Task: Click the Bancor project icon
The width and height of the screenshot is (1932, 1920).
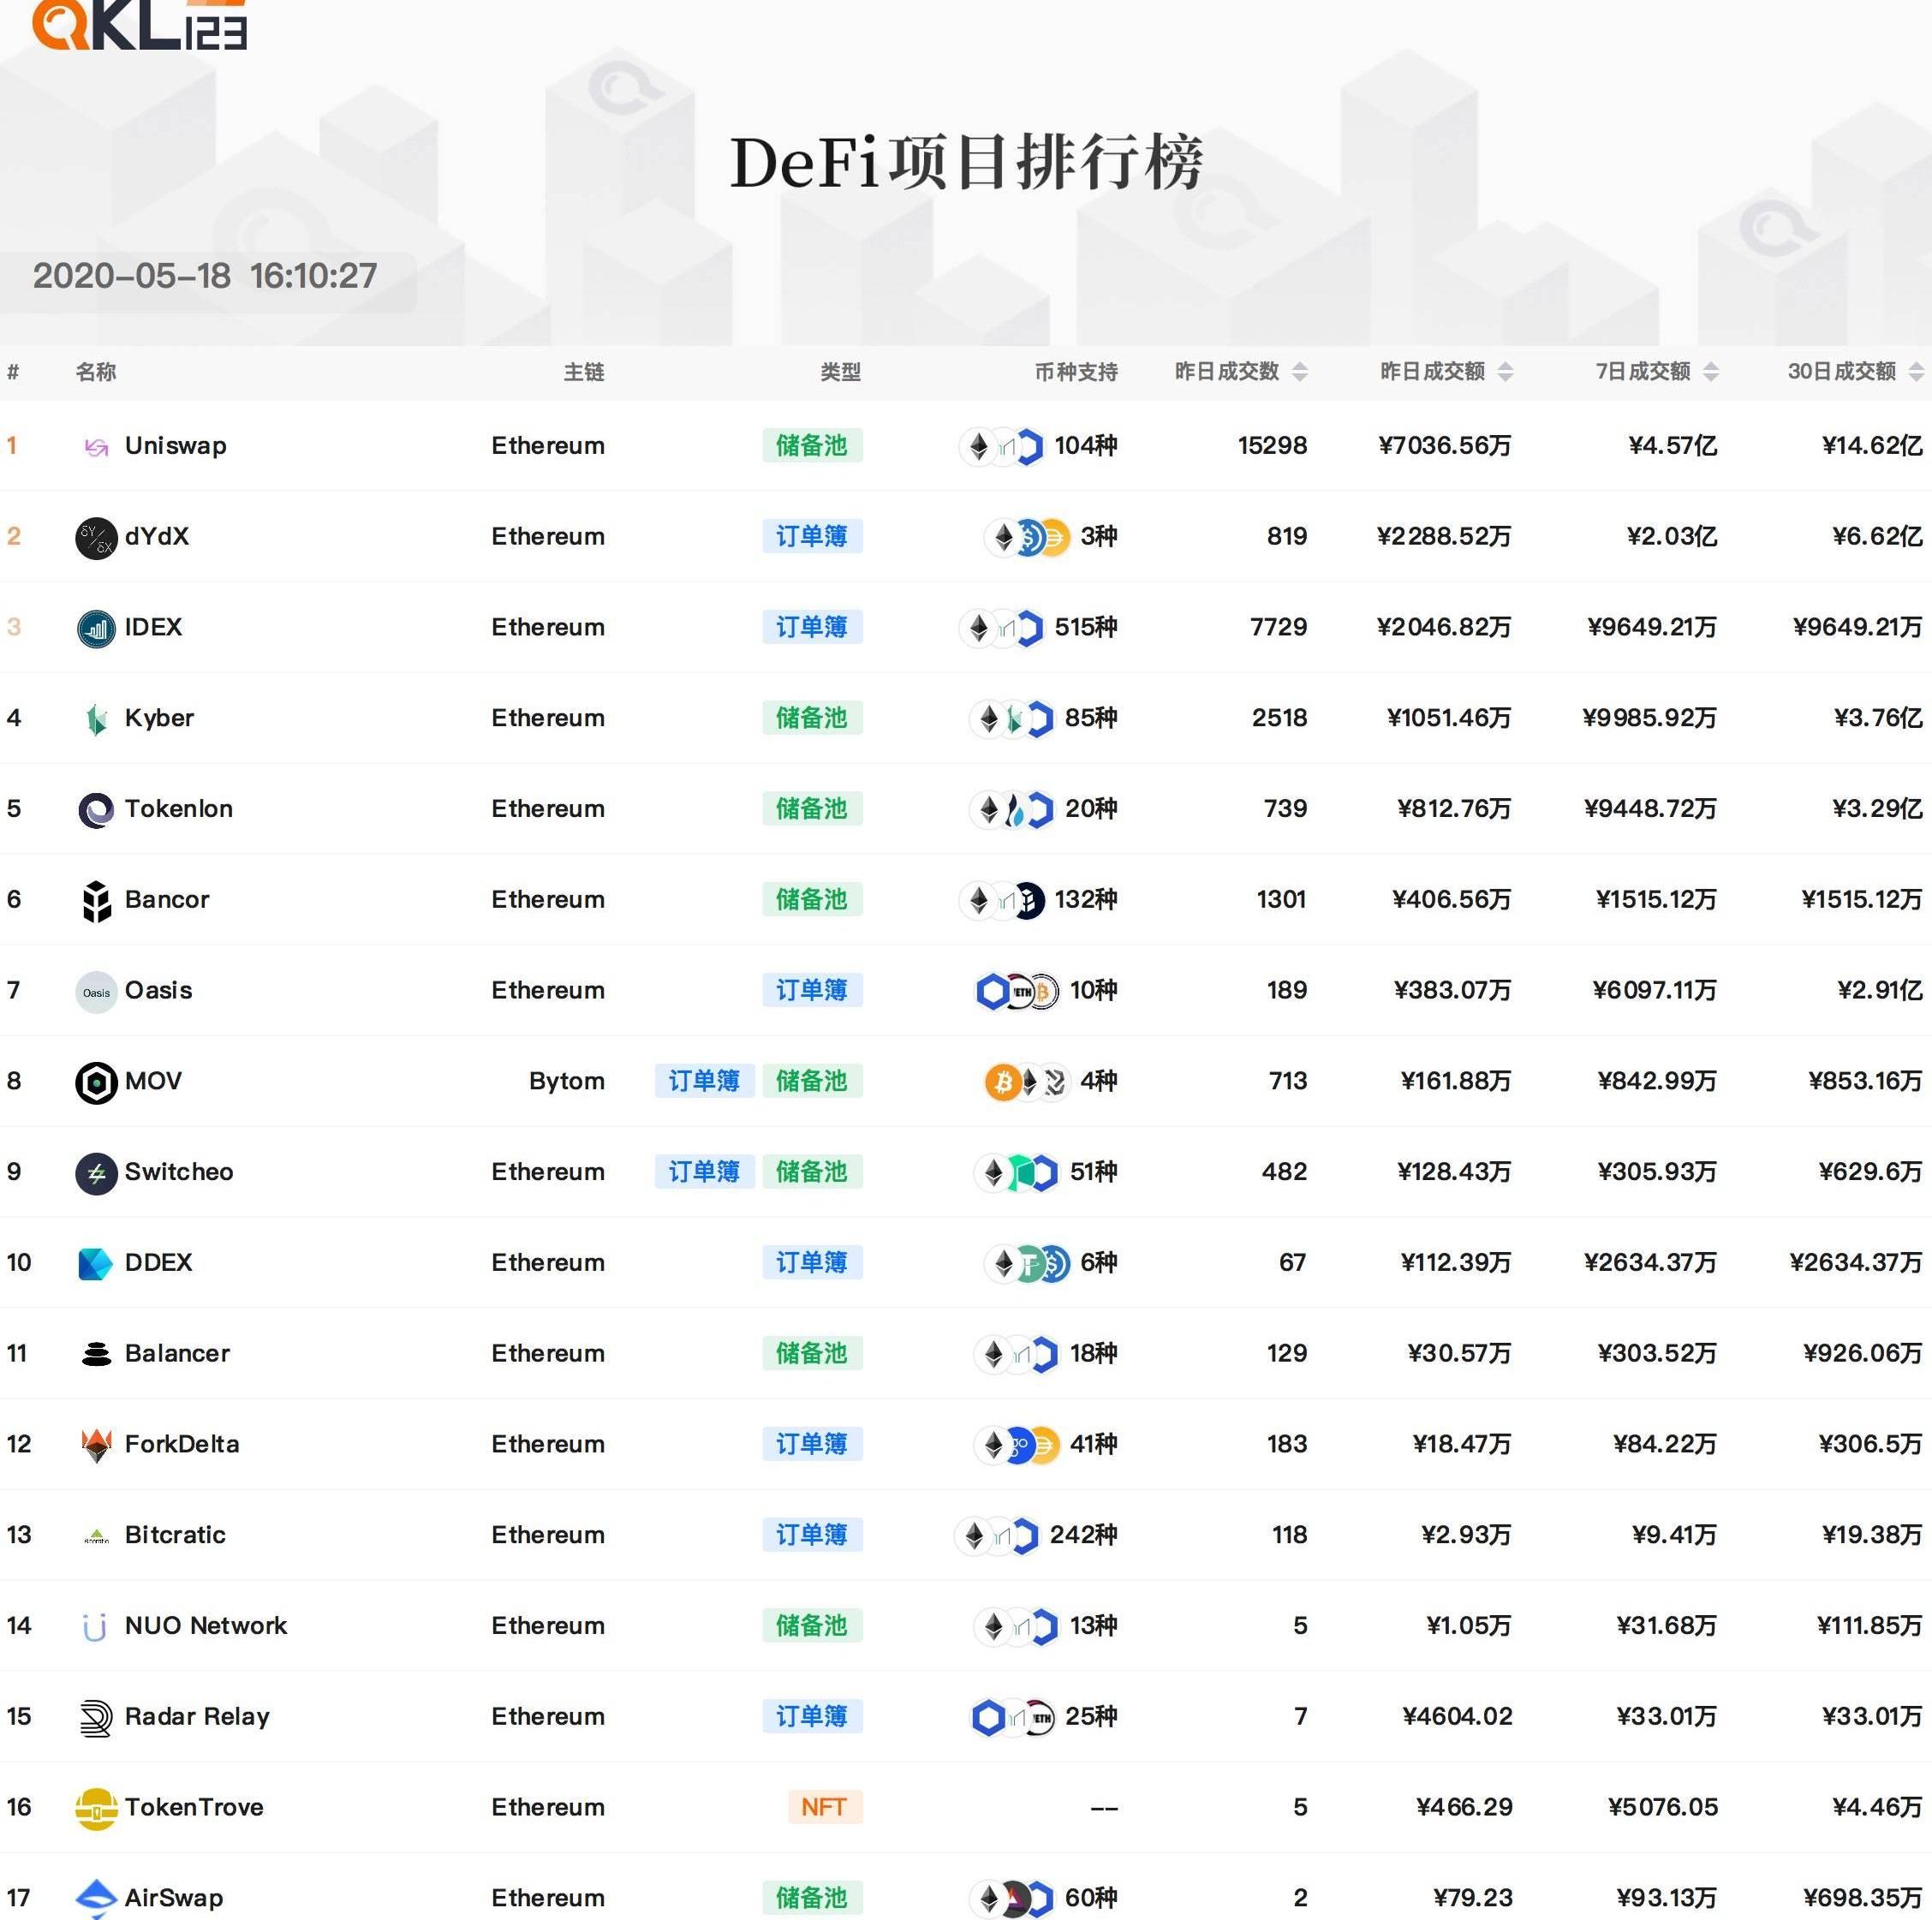Action: point(96,901)
